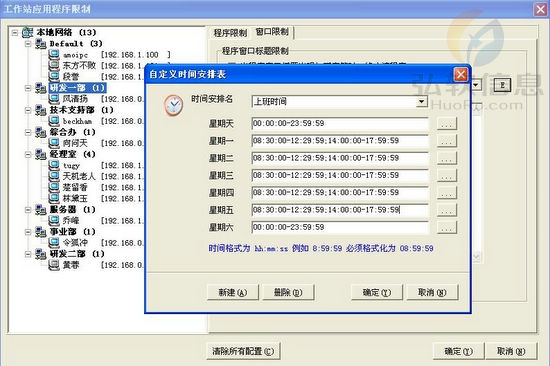Image resolution: width=550 pixels, height=366 pixels.
Task: Open time picker for 星期六
Action: point(447,227)
